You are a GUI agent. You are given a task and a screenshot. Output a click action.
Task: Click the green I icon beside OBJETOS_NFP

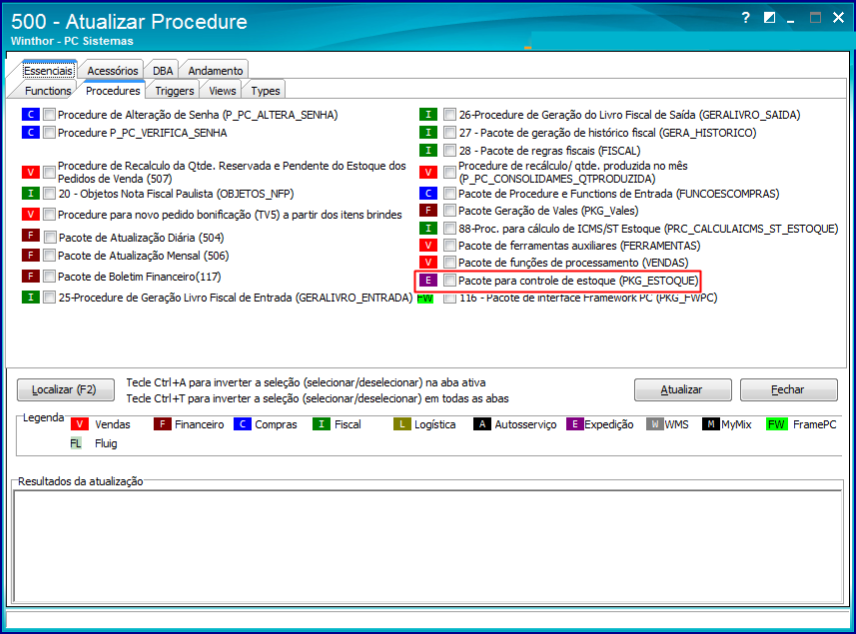(31, 193)
